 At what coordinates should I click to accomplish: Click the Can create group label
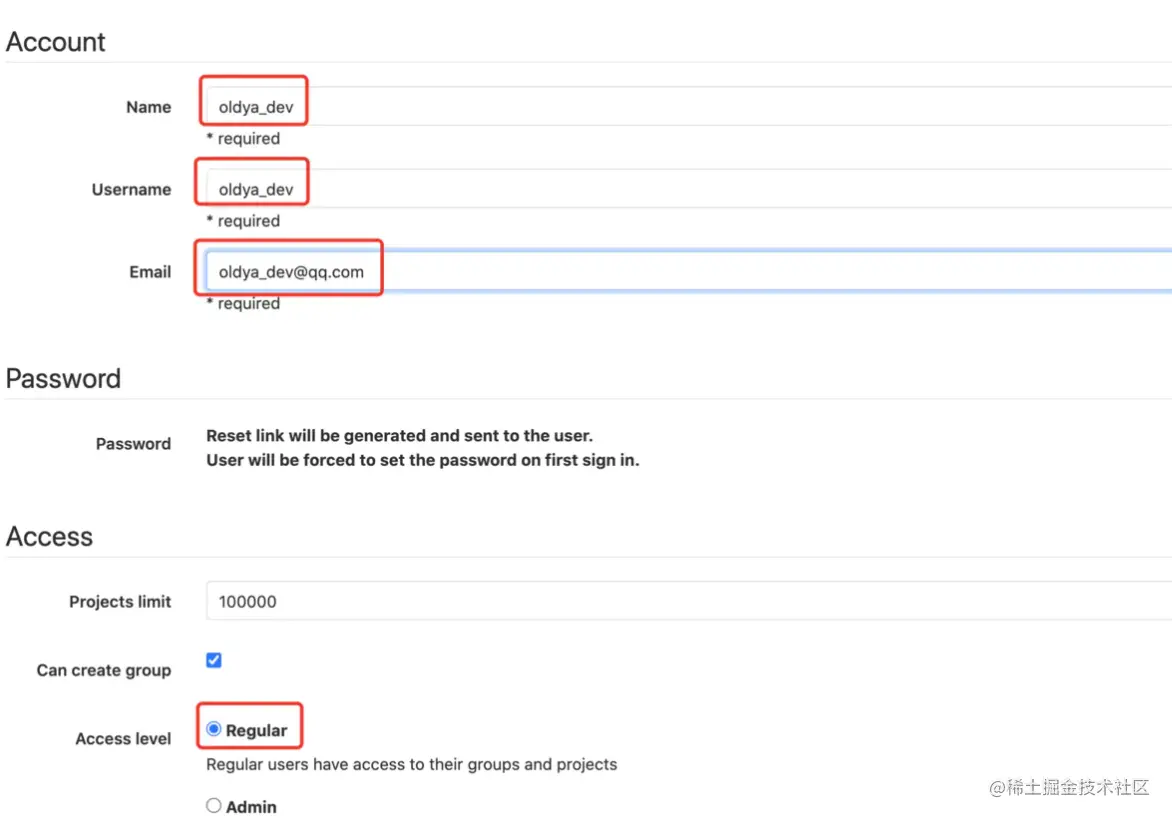(104, 670)
